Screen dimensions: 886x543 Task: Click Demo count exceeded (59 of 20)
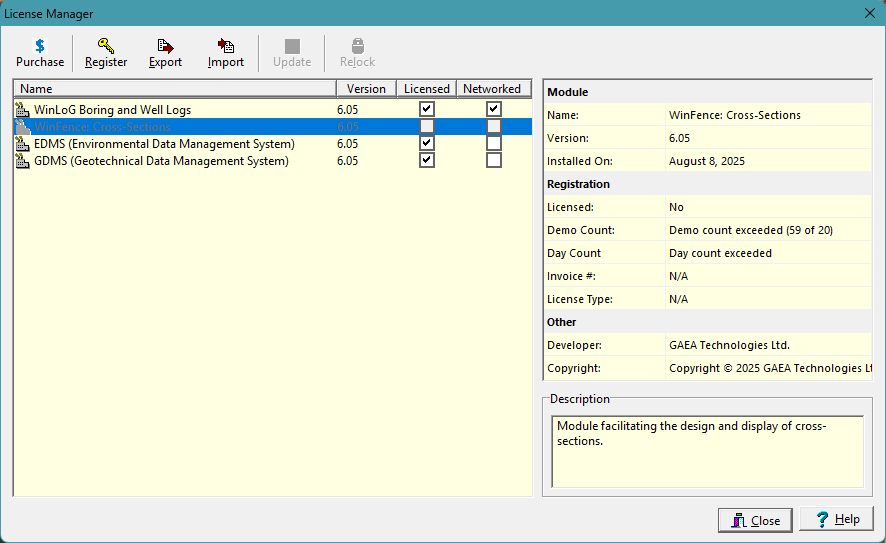coord(751,230)
